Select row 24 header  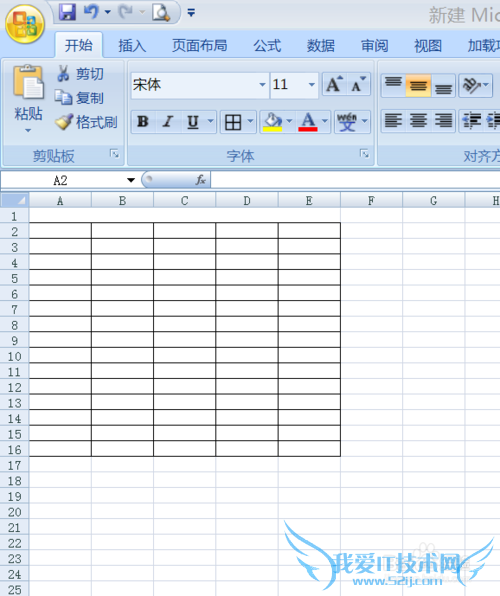(x=14, y=574)
